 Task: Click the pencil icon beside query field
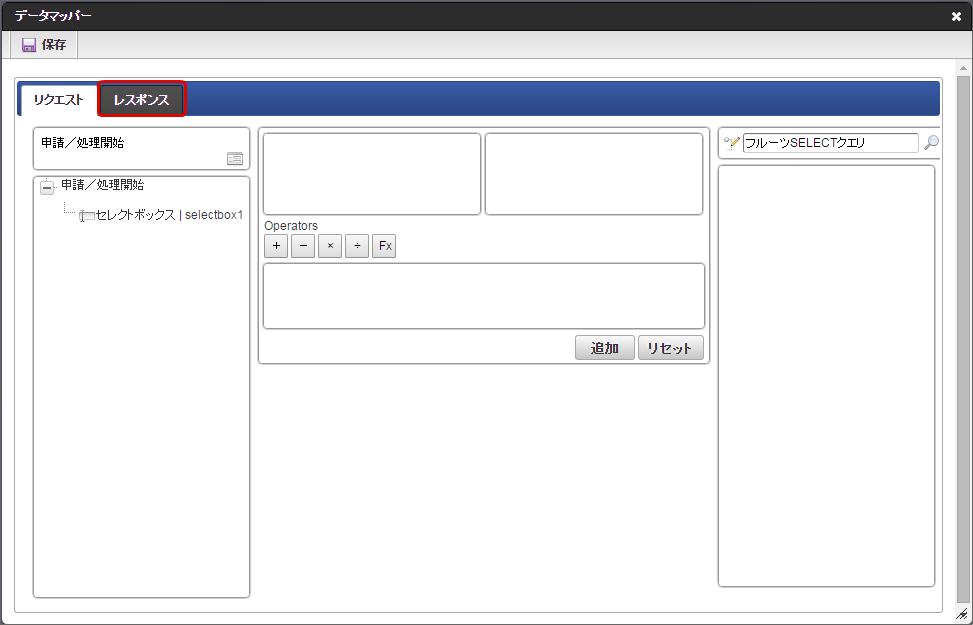click(732, 143)
